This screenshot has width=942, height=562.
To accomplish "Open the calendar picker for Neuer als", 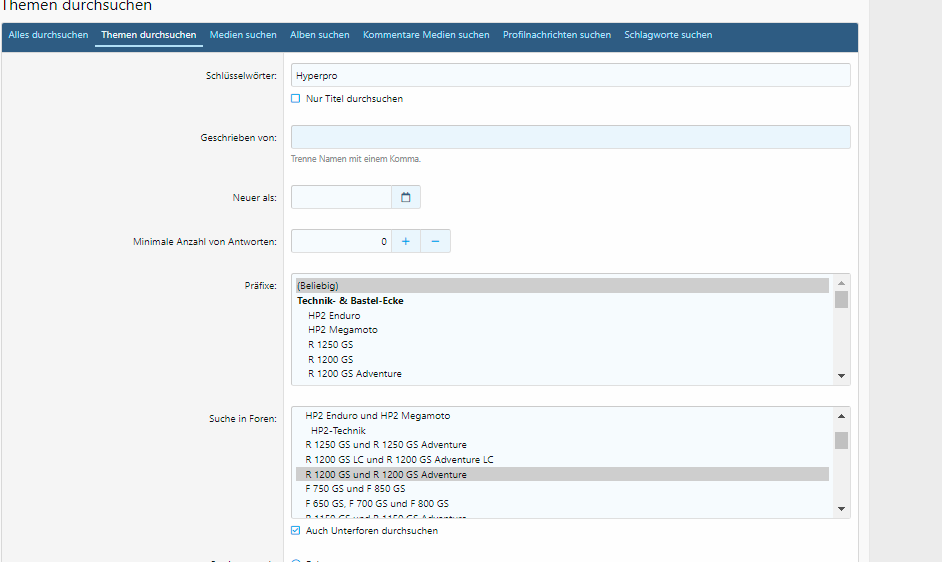I will [x=406, y=197].
